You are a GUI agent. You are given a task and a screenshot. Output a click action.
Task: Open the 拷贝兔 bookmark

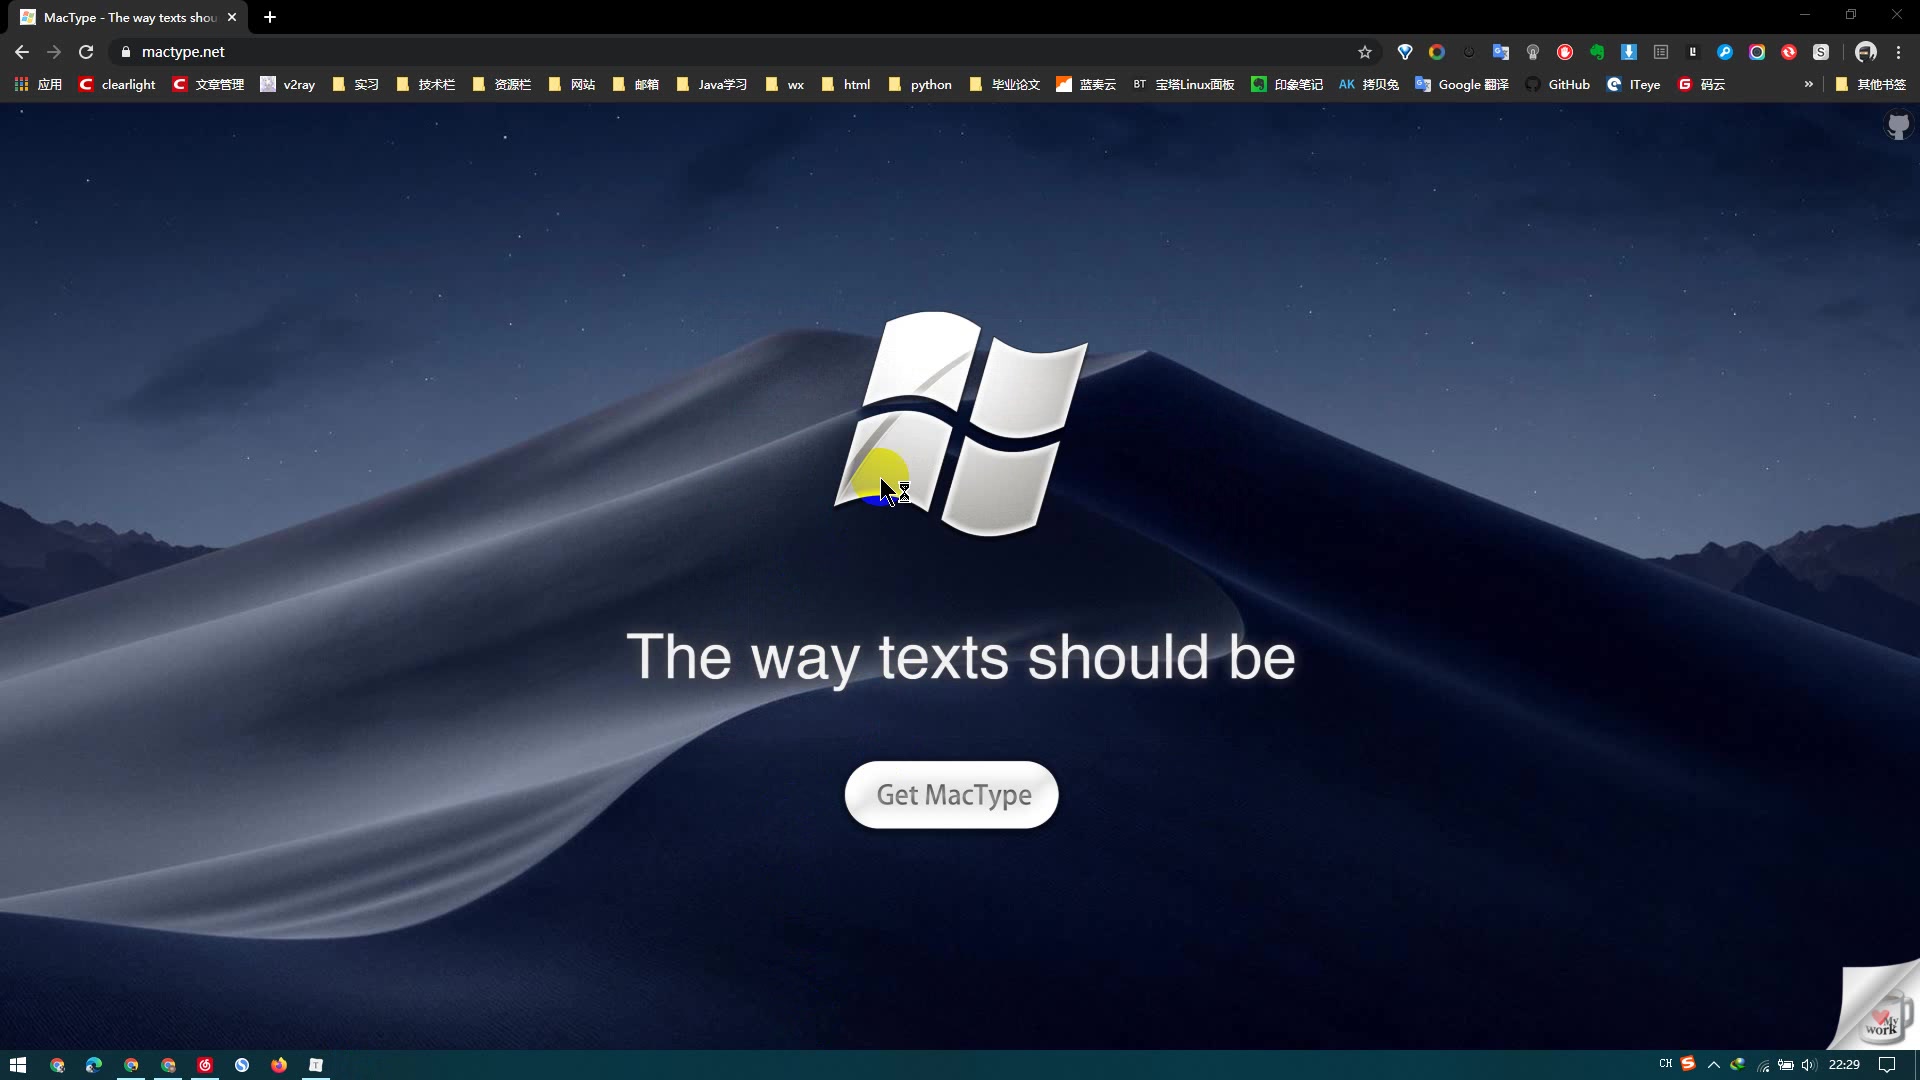tap(1369, 85)
